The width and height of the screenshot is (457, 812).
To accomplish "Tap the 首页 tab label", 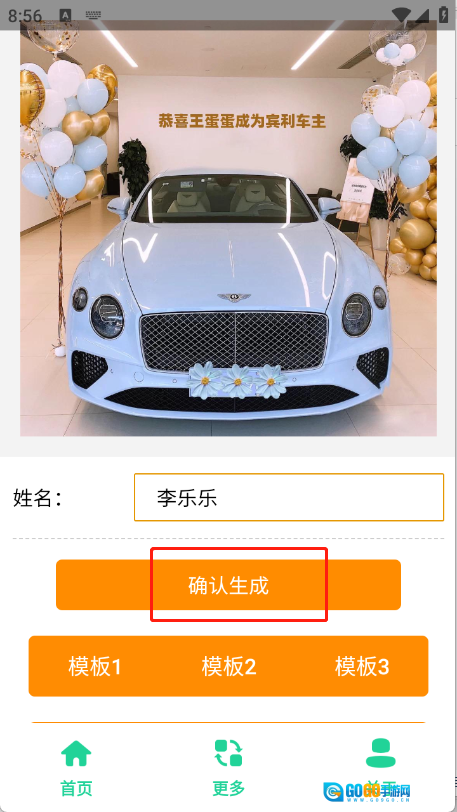I will pos(76,789).
